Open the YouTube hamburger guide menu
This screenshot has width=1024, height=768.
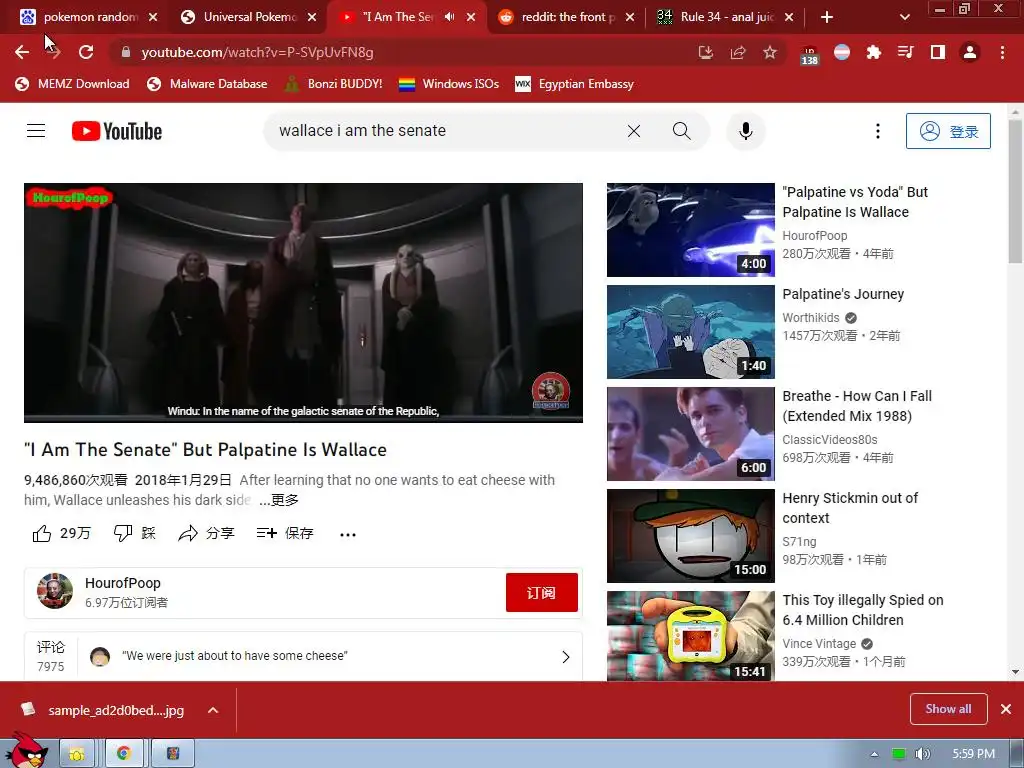click(36, 131)
